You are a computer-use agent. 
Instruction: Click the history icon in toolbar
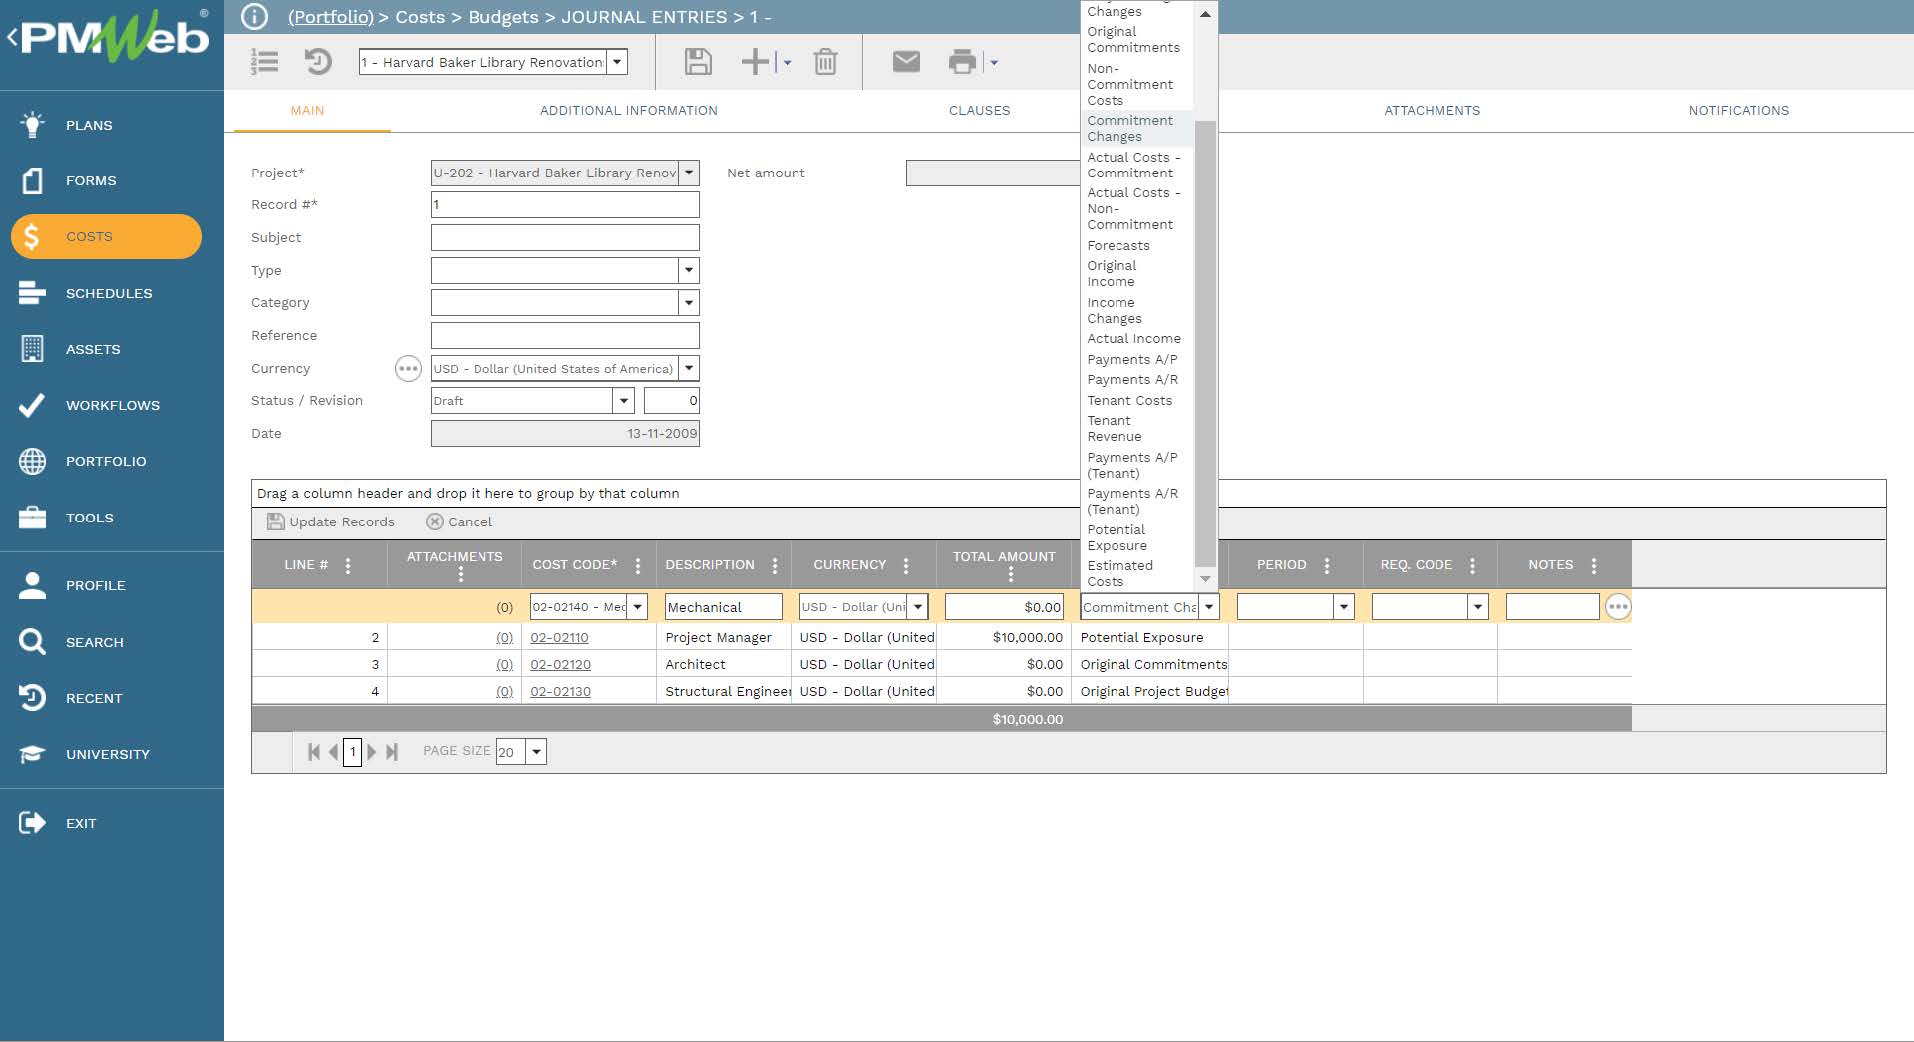[318, 62]
